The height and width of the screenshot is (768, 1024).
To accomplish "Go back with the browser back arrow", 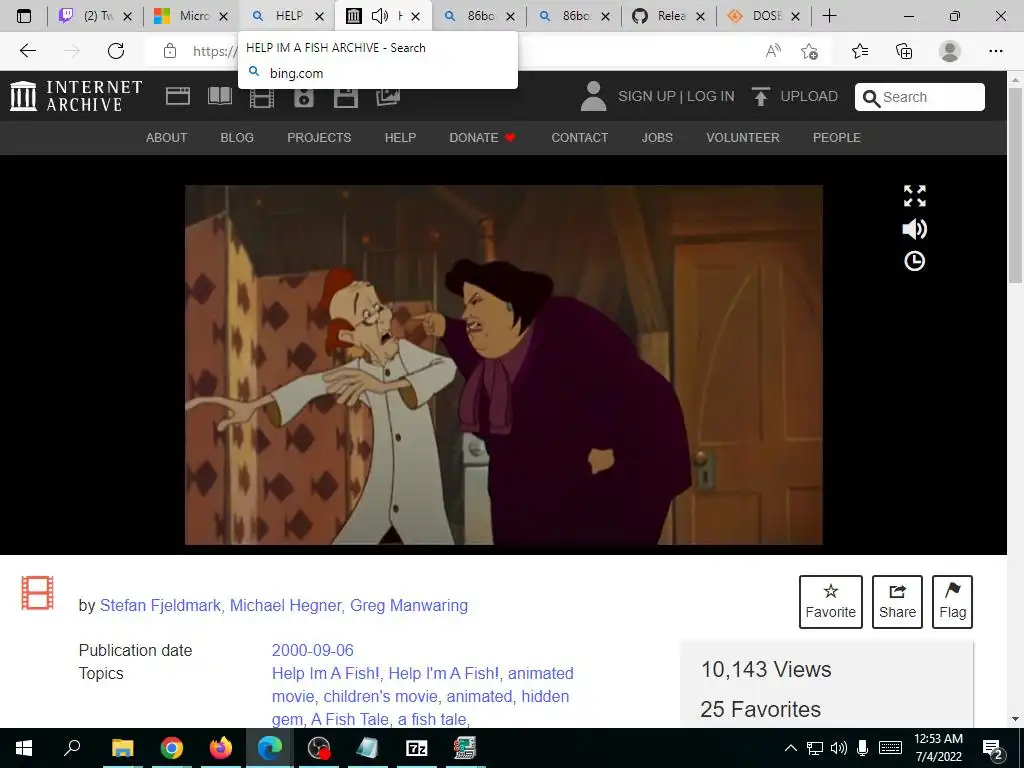I will (27, 51).
